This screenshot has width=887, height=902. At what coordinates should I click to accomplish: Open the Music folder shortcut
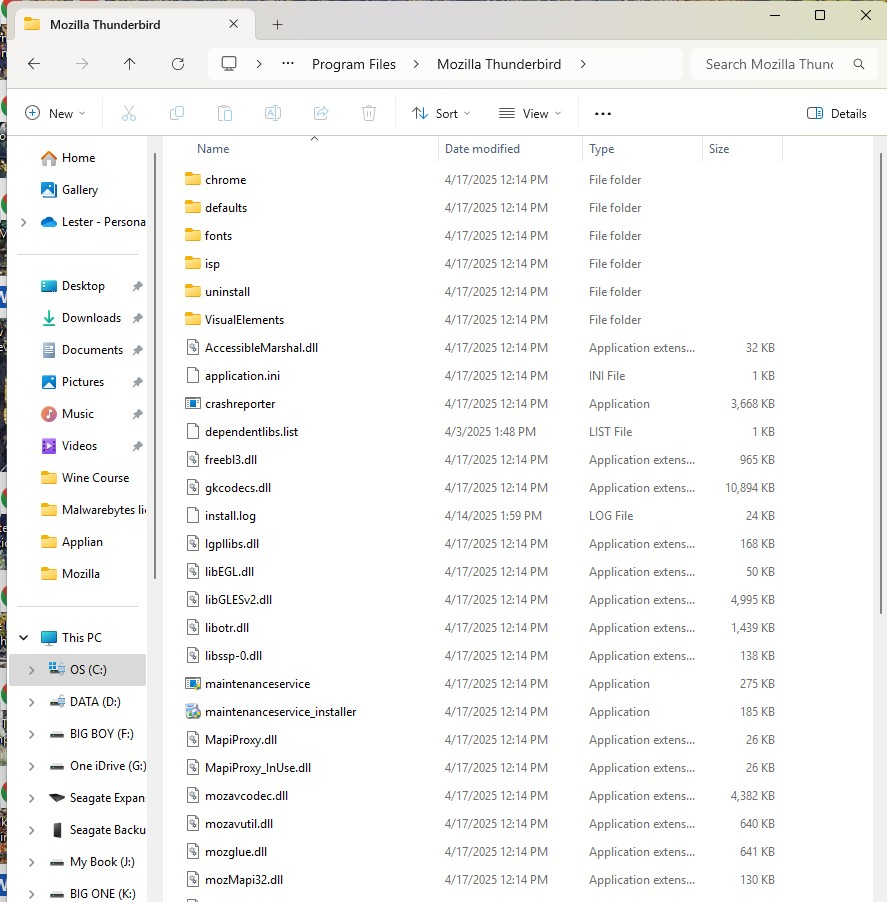[x=67, y=414]
